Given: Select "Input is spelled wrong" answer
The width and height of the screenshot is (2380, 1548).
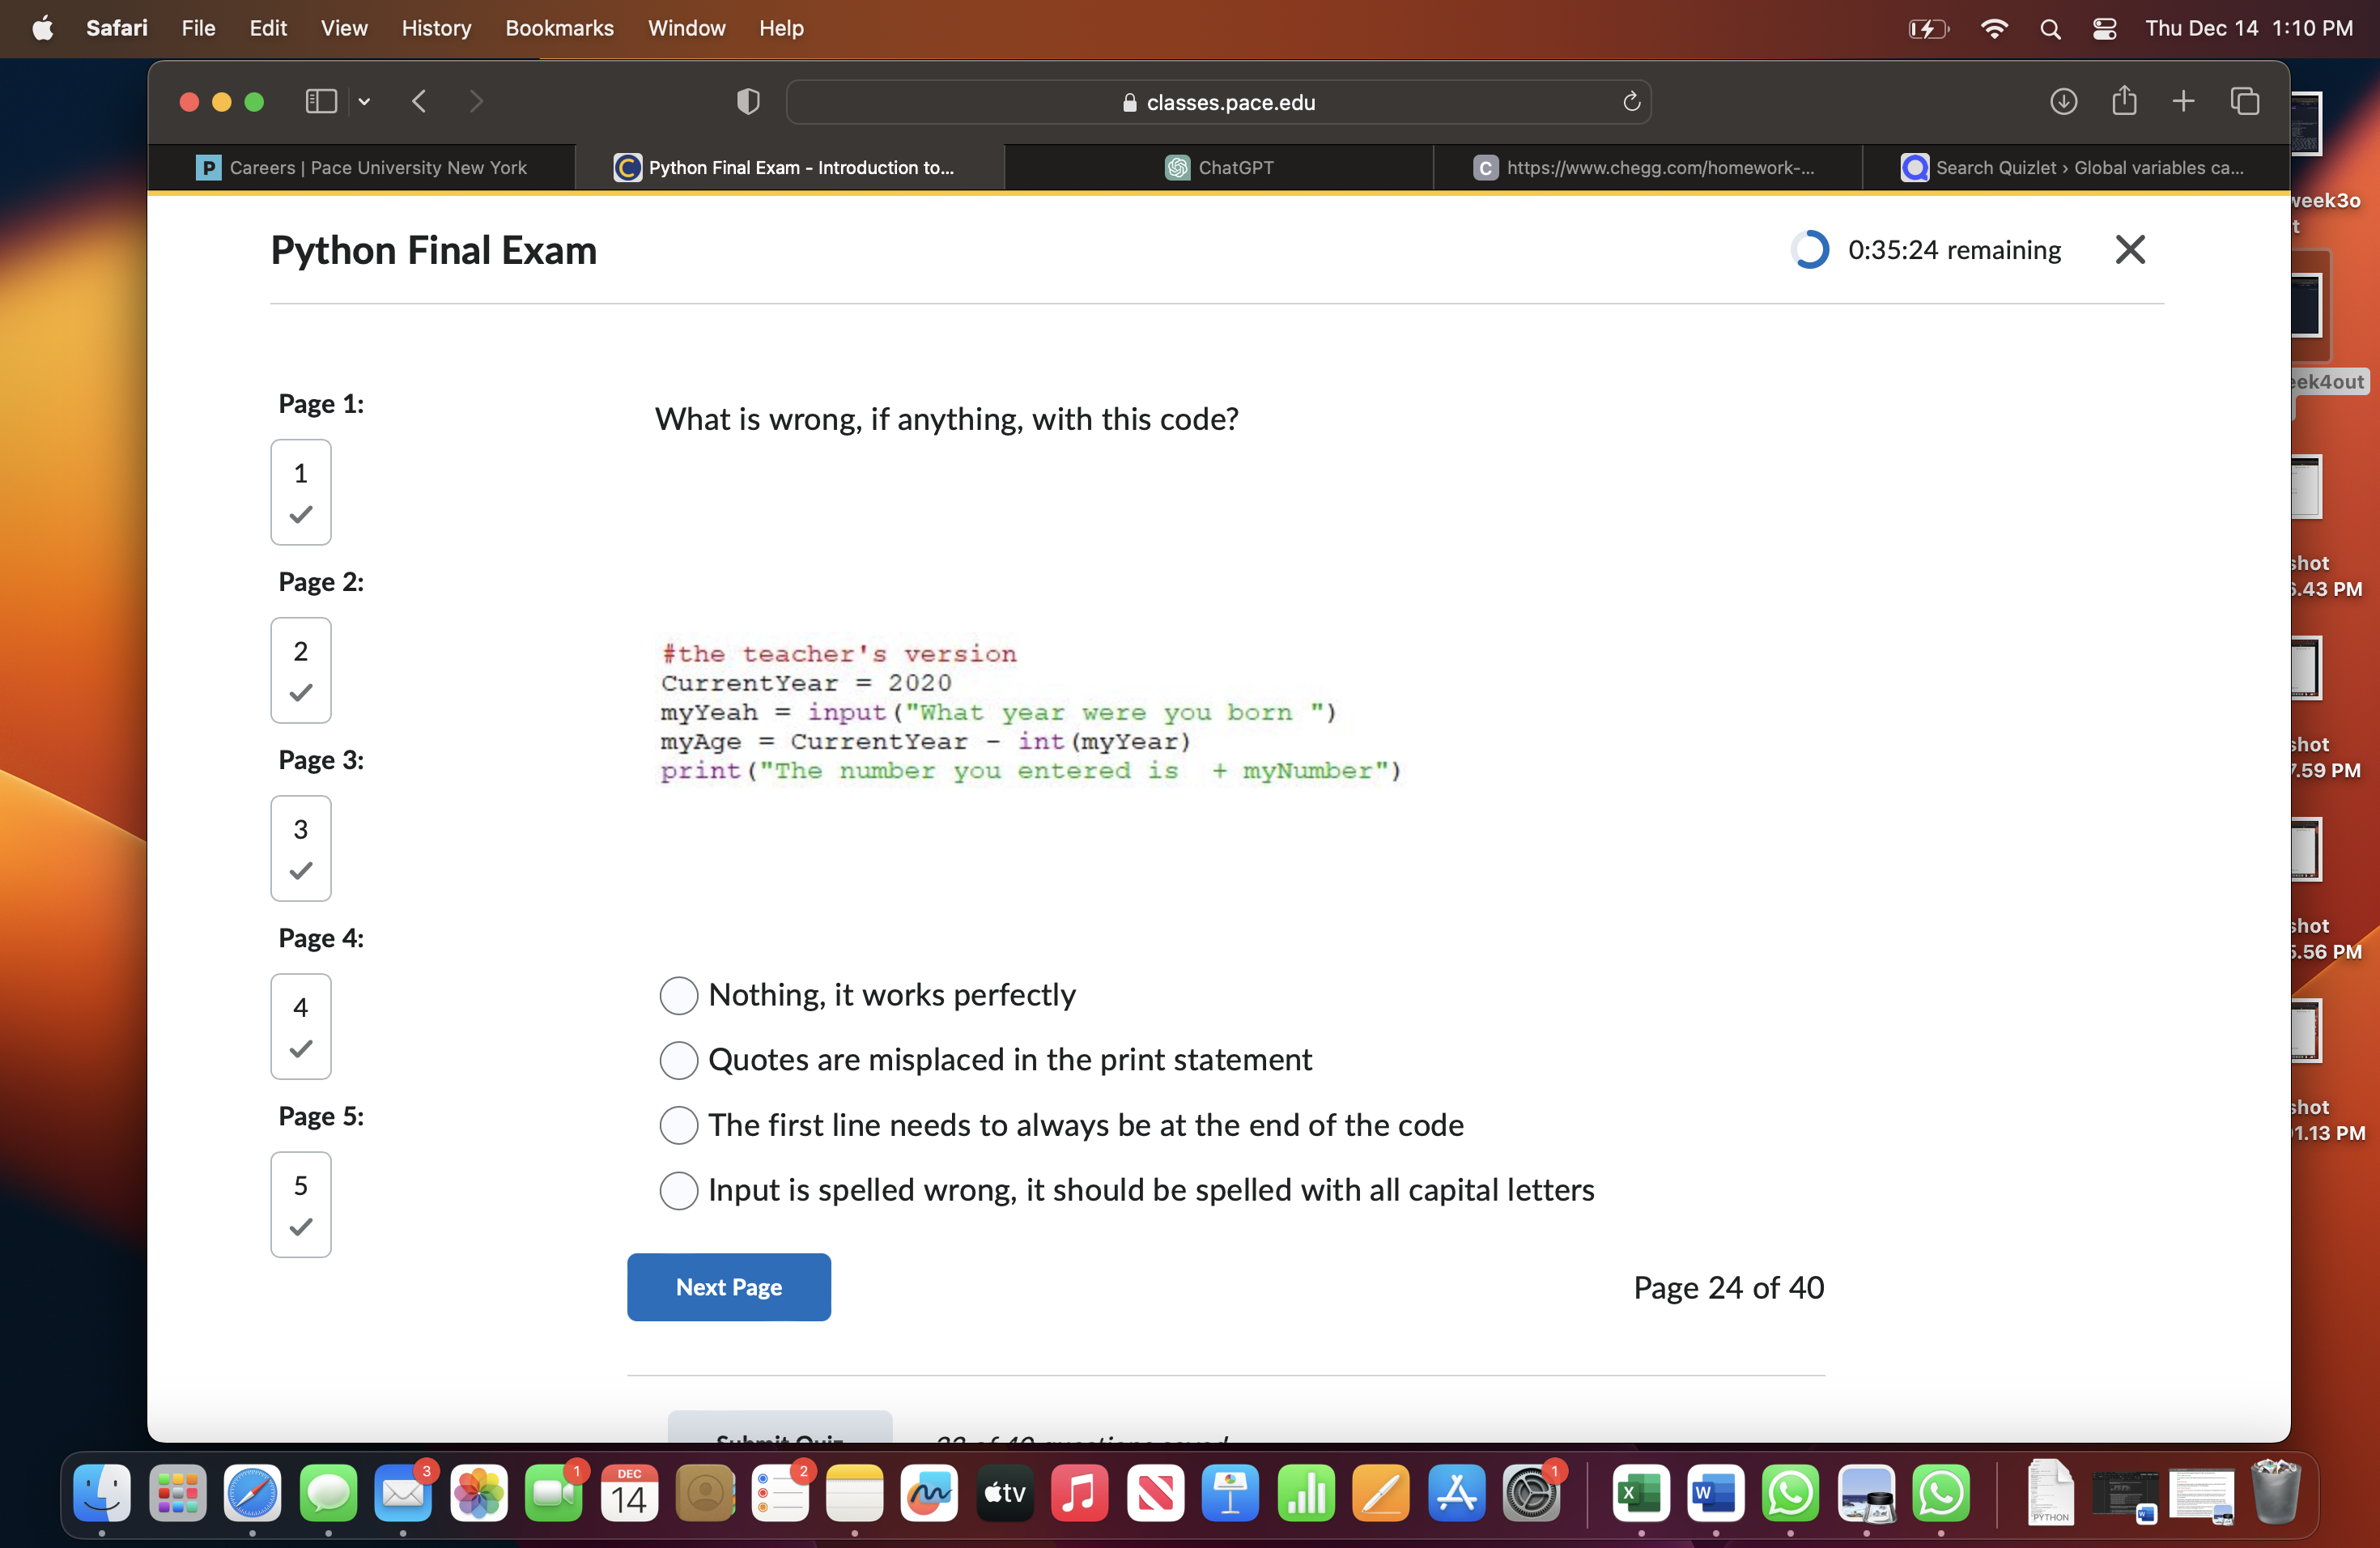Looking at the screenshot, I should click(x=679, y=1190).
